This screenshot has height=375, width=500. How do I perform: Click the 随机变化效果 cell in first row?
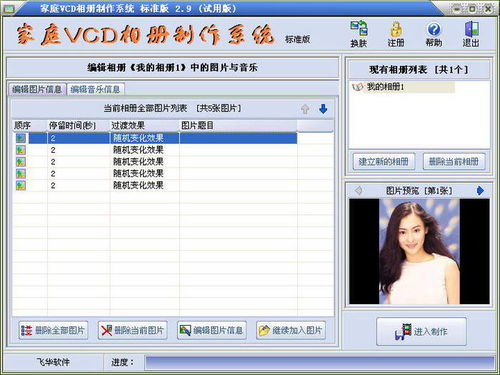click(145, 138)
